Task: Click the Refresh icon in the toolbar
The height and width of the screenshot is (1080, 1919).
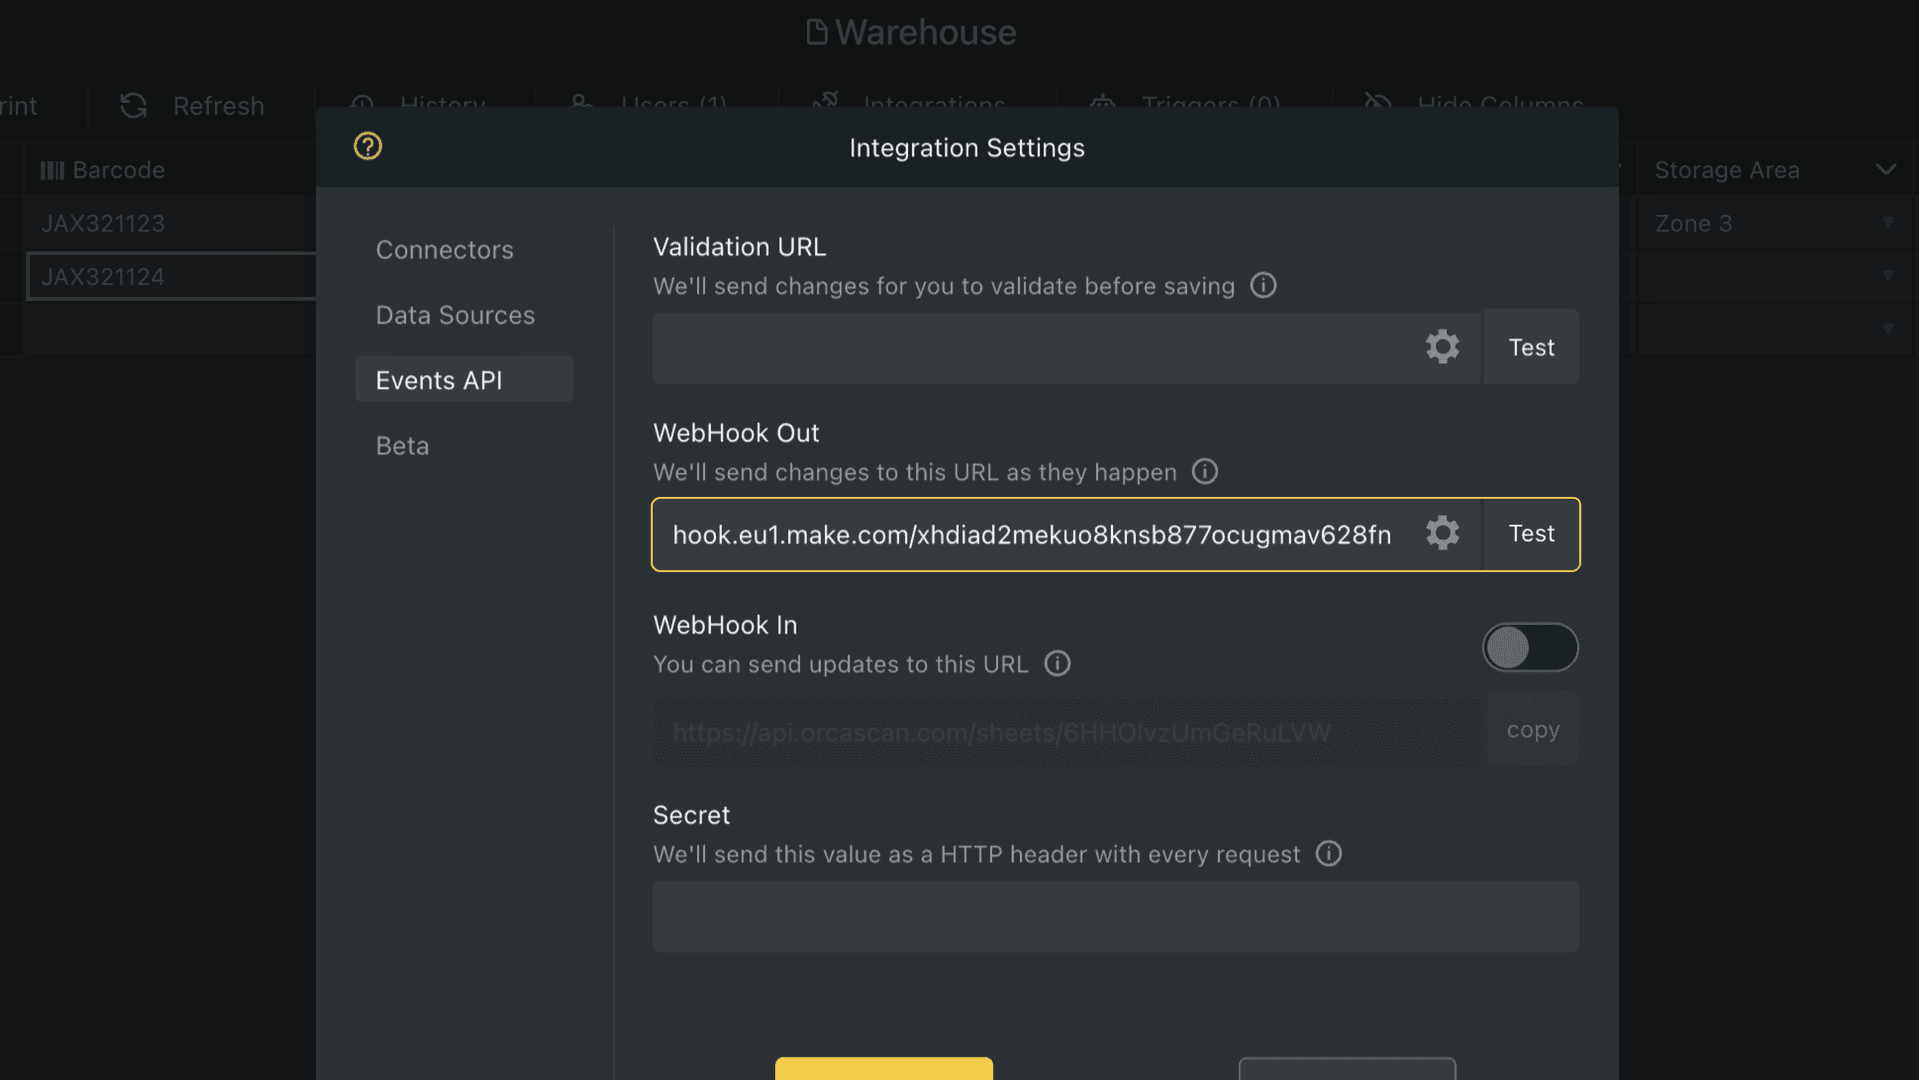Action: click(133, 105)
